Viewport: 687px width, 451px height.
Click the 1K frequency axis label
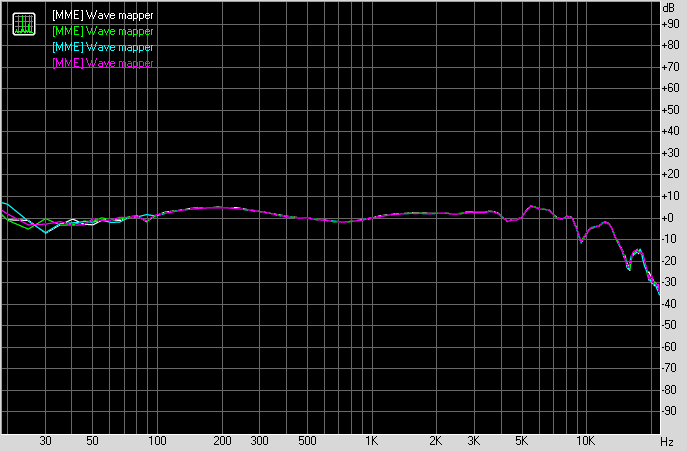[372, 441]
